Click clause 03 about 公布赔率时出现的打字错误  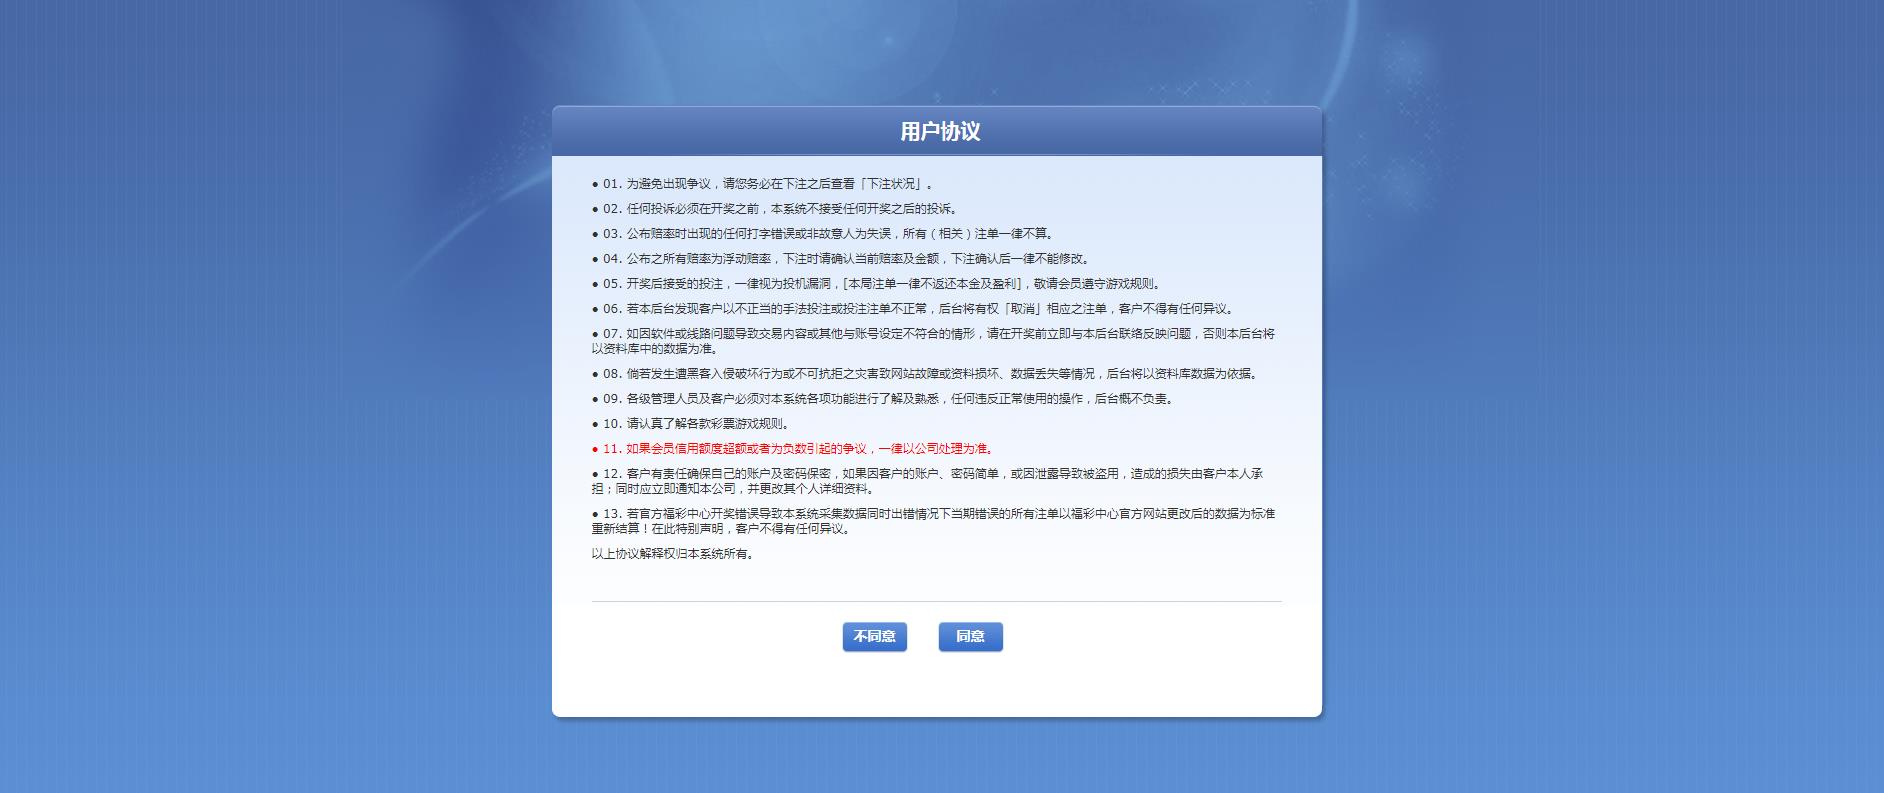coord(823,234)
